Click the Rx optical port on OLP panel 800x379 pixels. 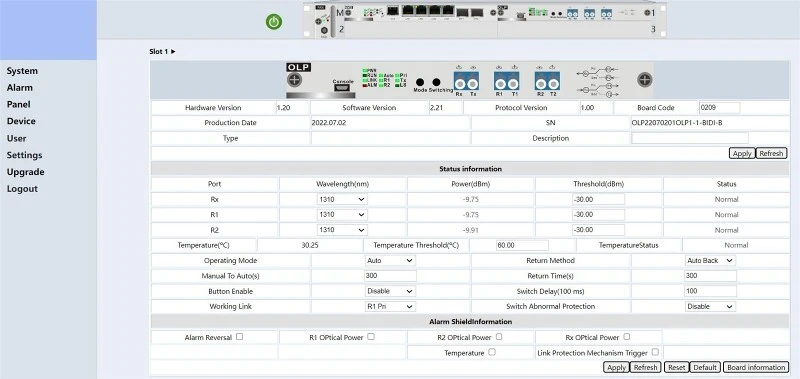coord(460,84)
